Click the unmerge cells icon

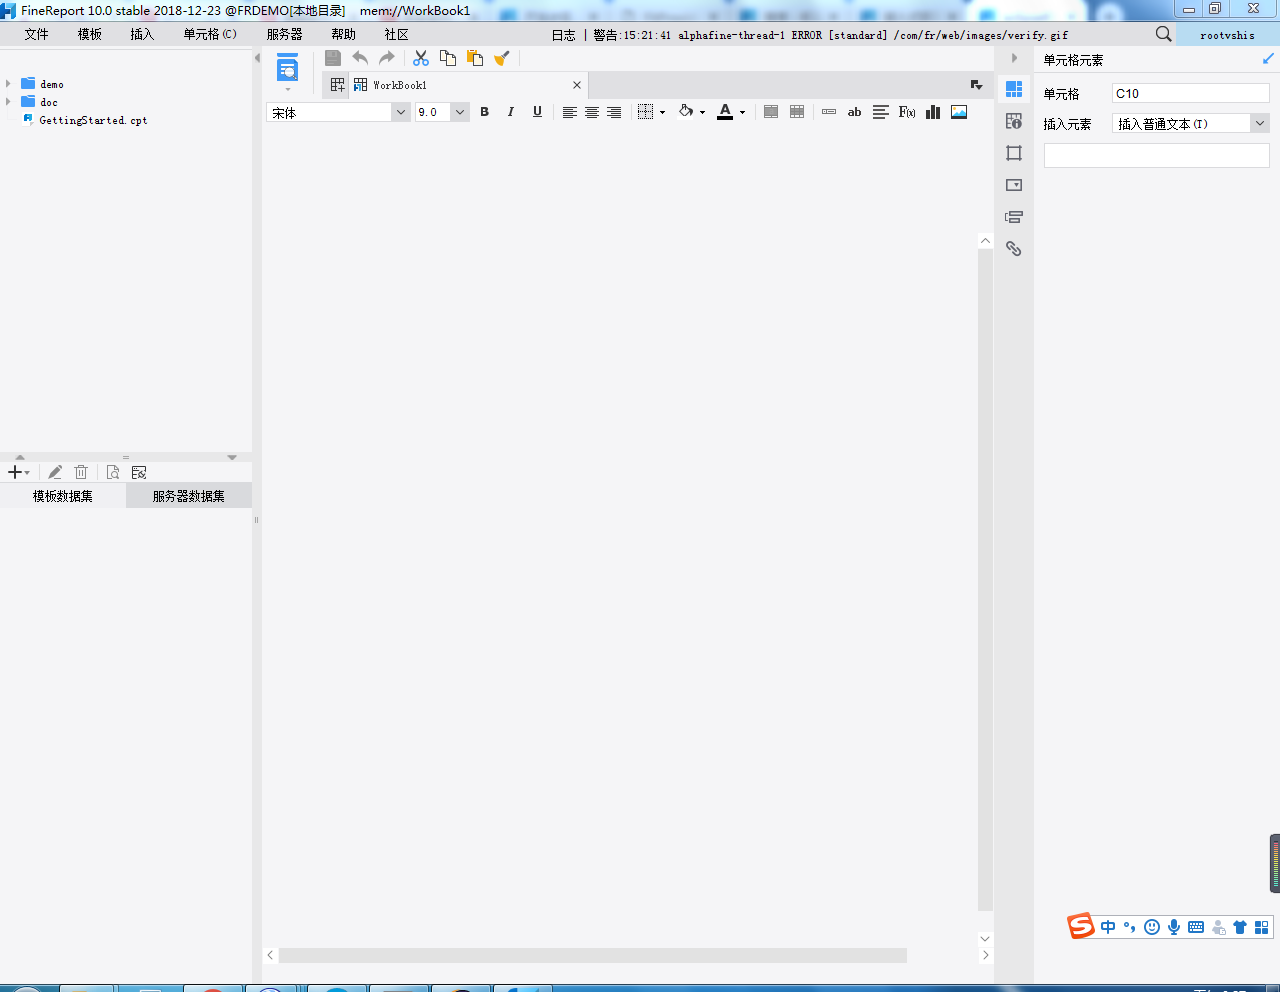point(797,112)
